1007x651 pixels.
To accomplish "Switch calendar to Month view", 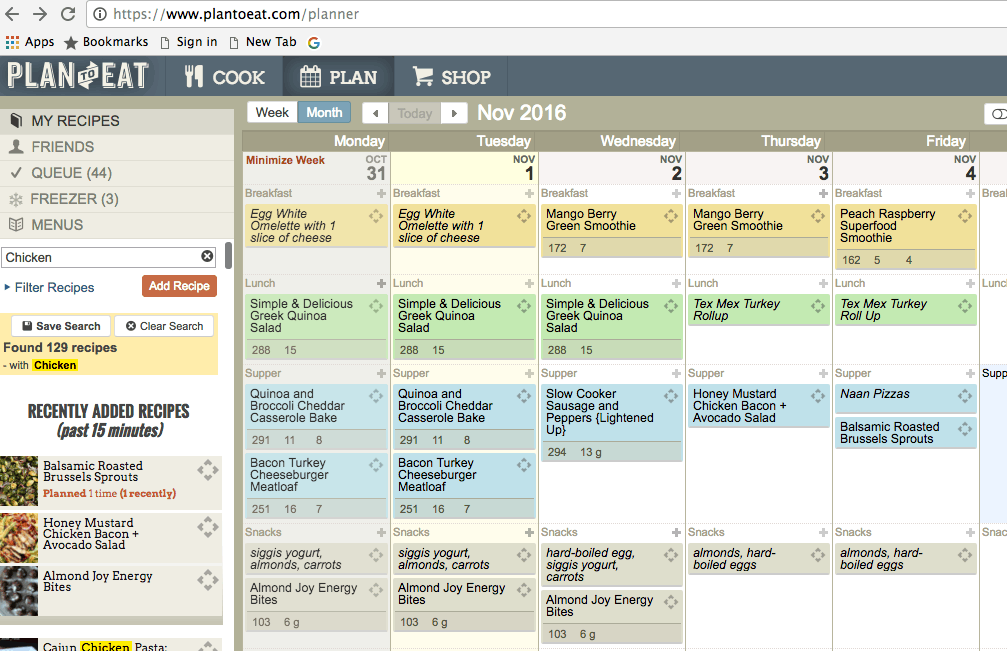I will pos(324,112).
